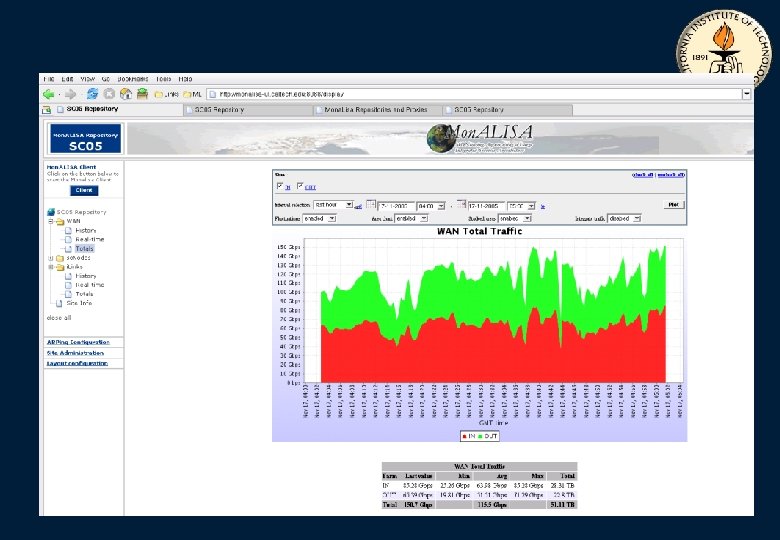Click the check all link

[x=643, y=175]
